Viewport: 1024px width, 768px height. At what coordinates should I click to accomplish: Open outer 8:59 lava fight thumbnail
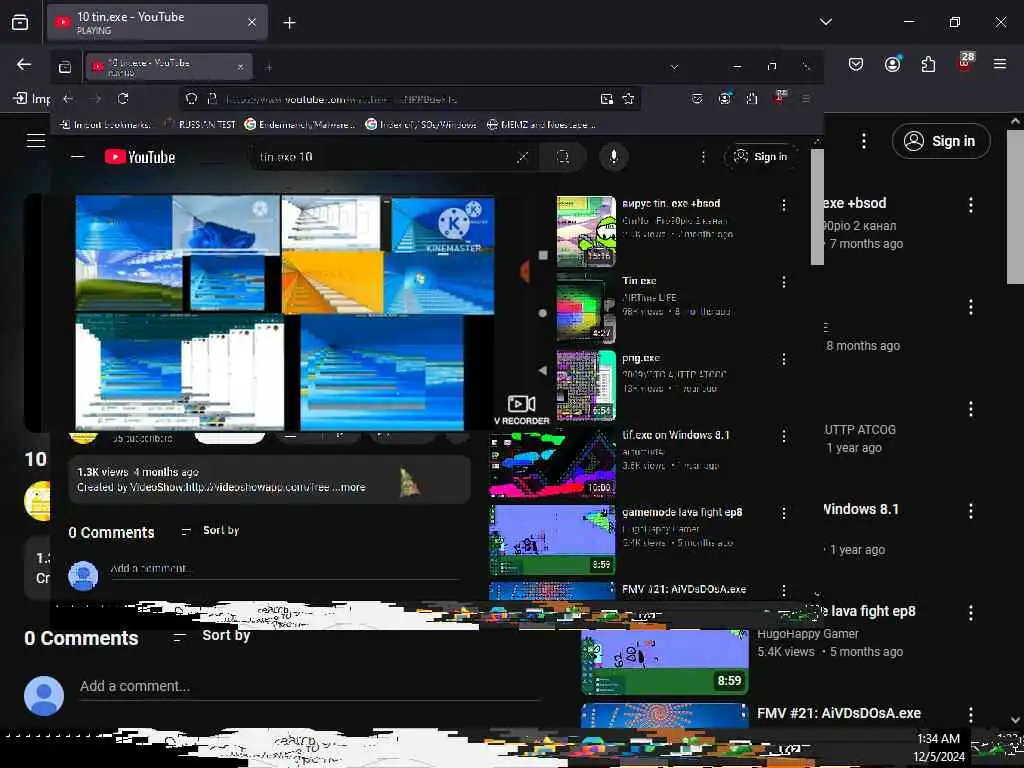pos(665,662)
